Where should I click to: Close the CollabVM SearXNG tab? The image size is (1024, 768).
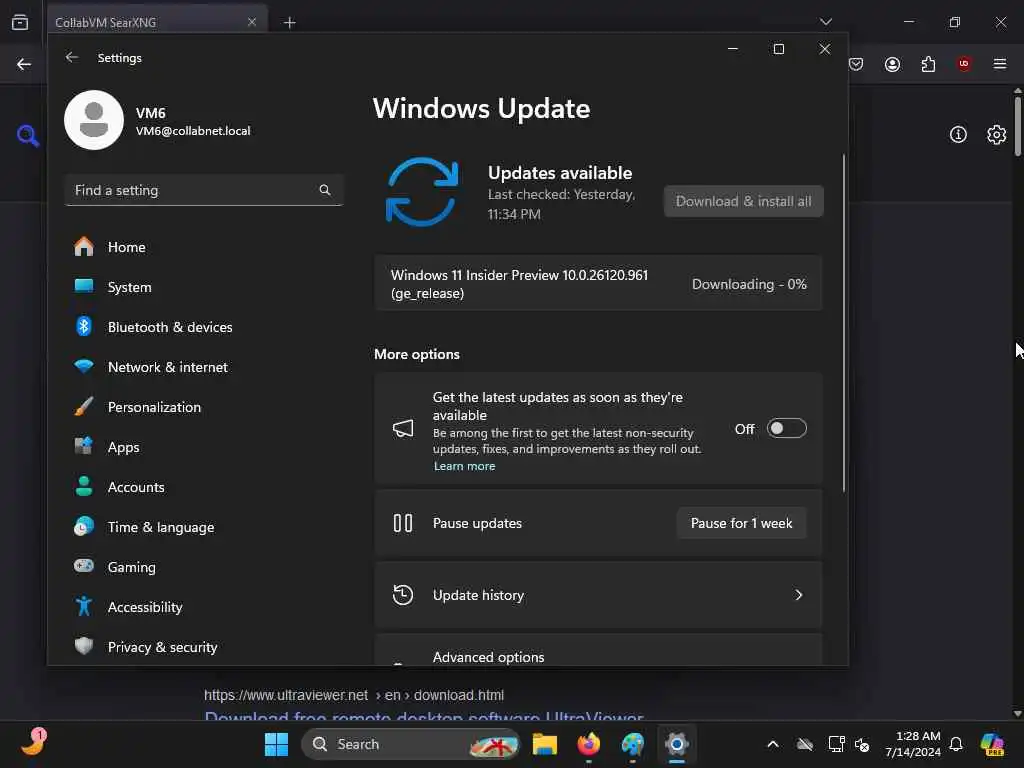pos(252,22)
